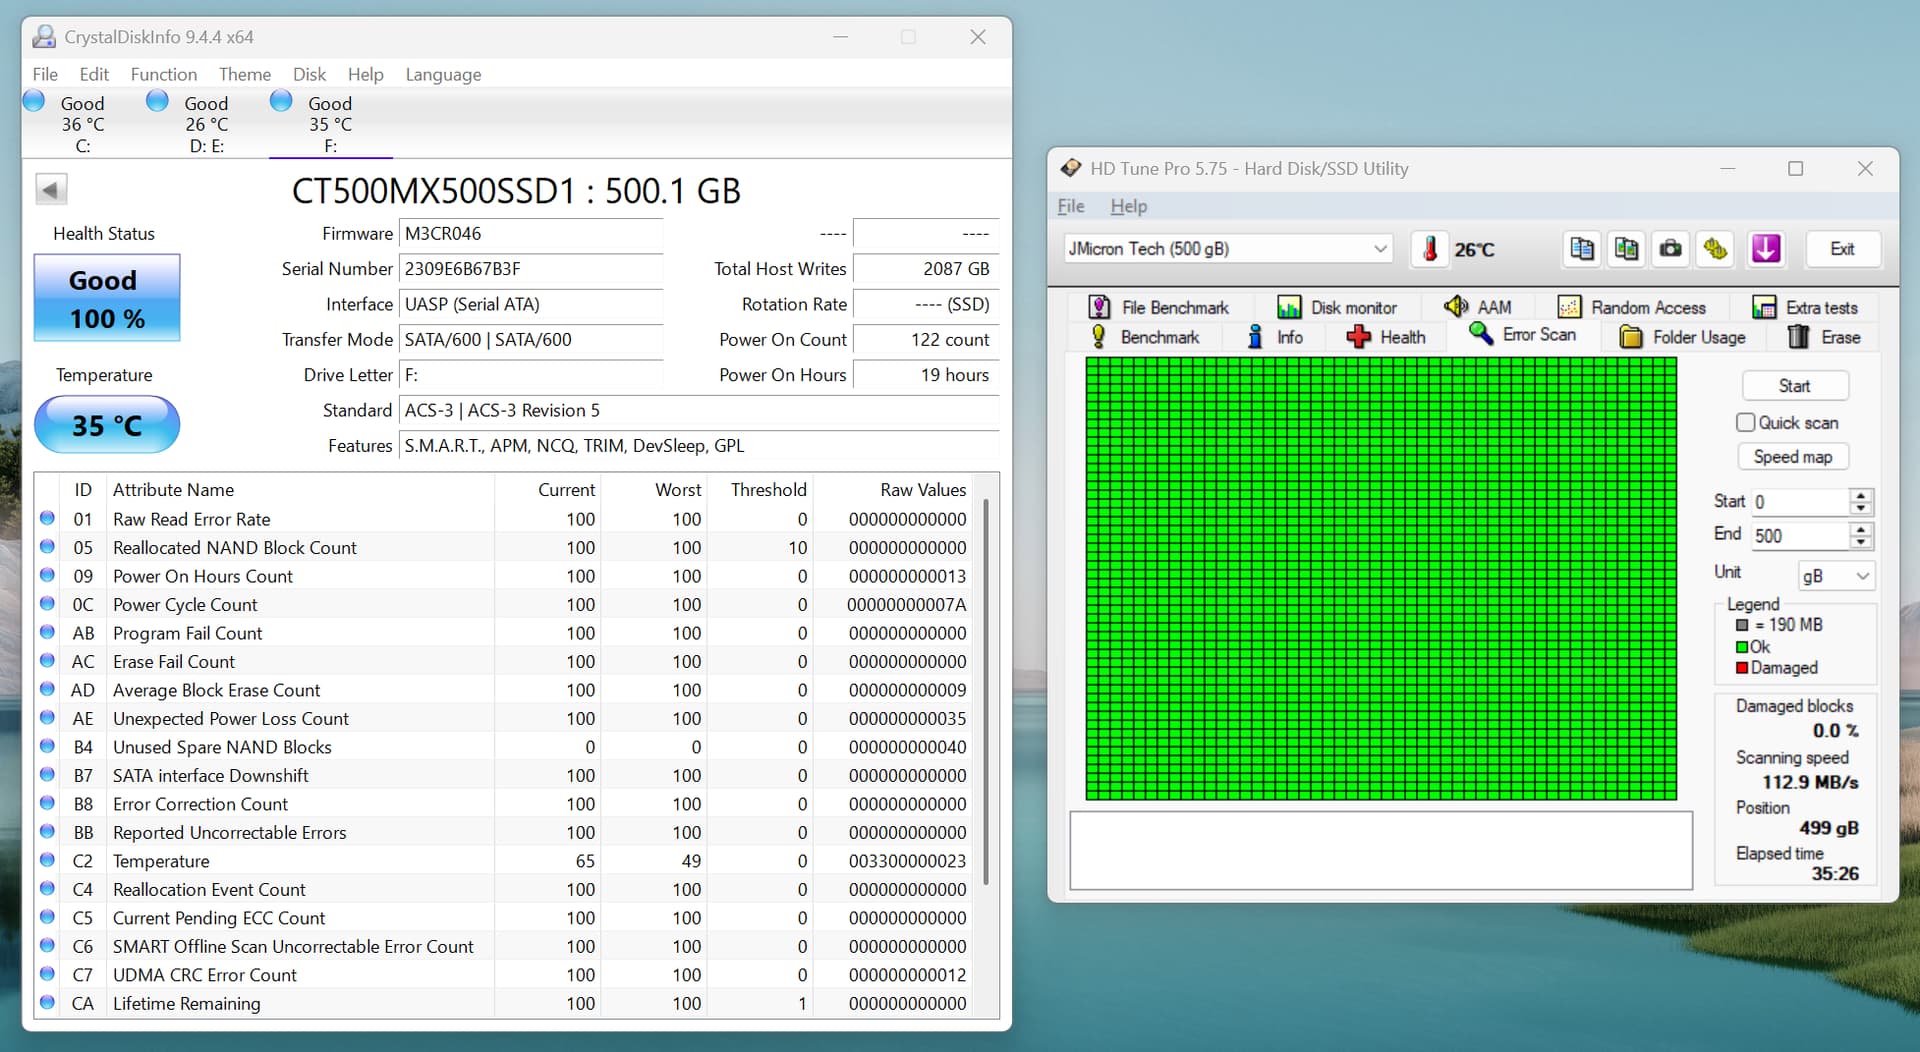This screenshot has width=1920, height=1052.
Task: Click the 35 °C temperature button
Action: 107,425
